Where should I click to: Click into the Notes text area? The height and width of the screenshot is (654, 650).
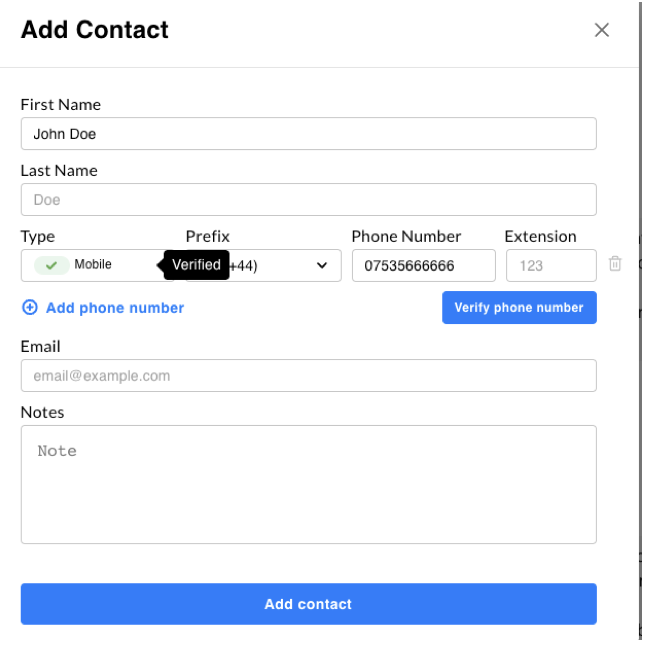click(x=309, y=484)
